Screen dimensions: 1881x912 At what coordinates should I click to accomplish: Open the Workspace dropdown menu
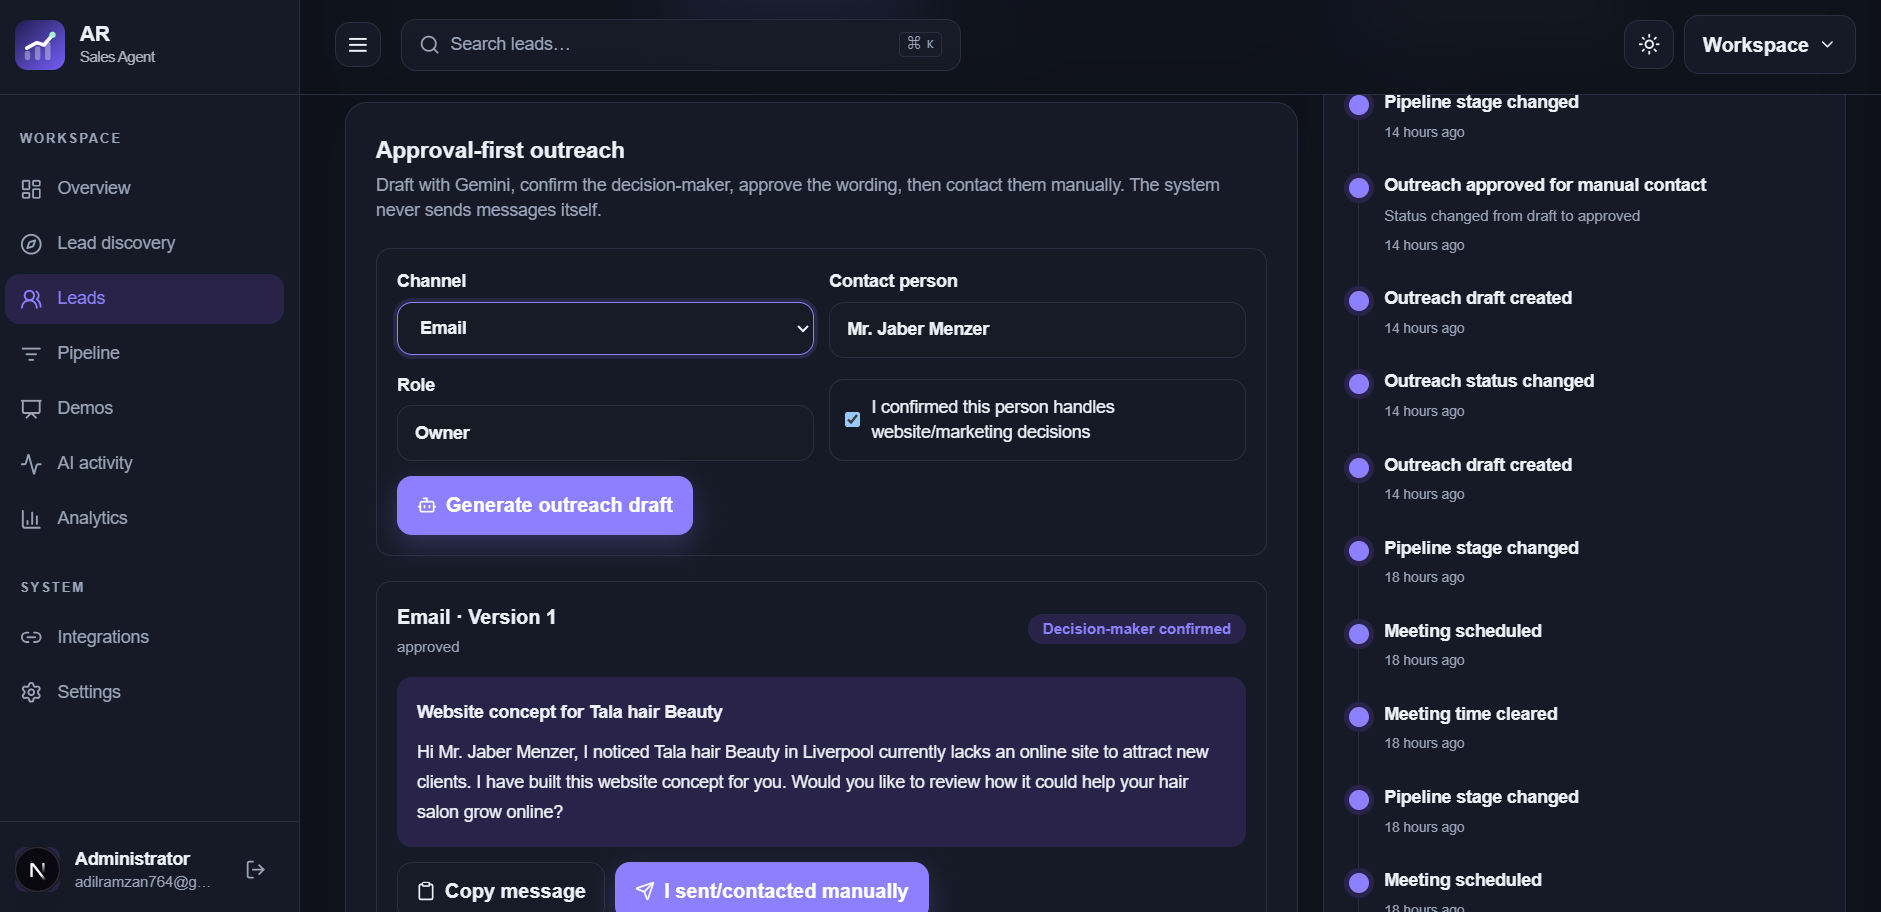(1769, 45)
